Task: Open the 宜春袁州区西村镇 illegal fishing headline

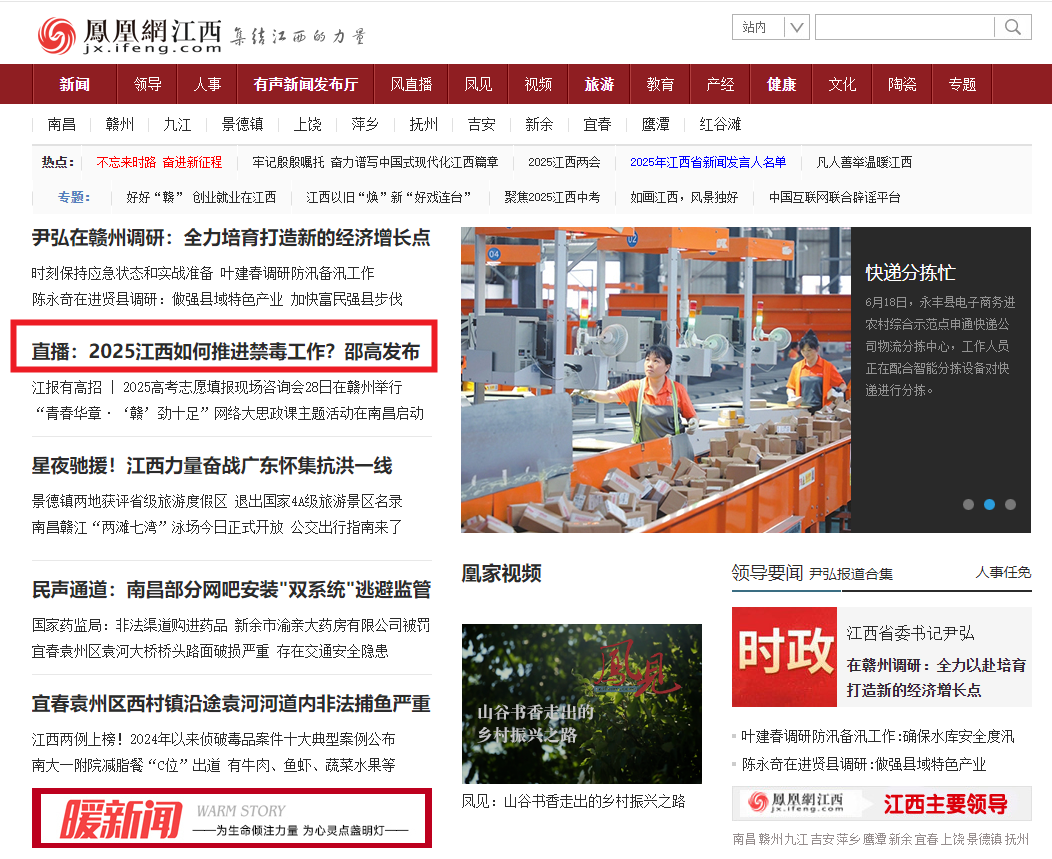Action: click(231, 704)
